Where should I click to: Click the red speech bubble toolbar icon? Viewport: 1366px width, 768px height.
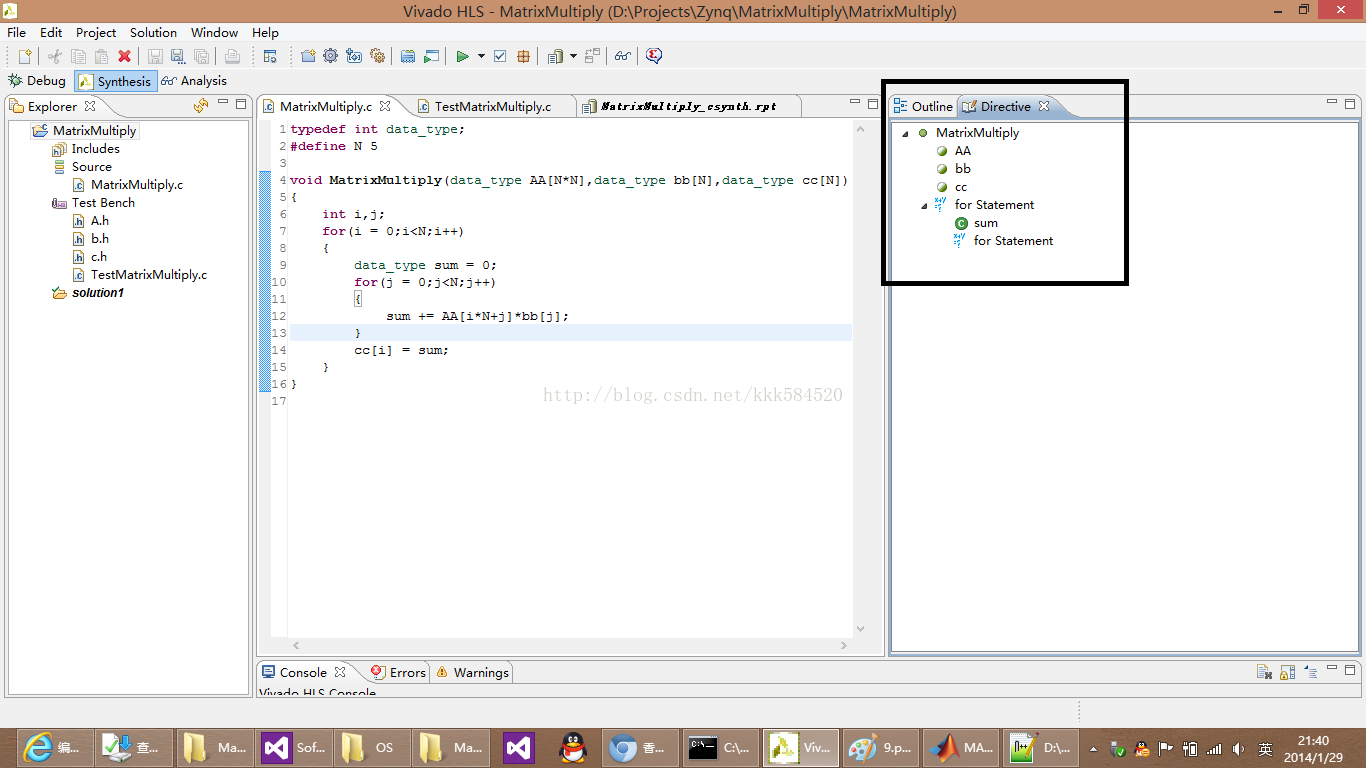click(654, 56)
